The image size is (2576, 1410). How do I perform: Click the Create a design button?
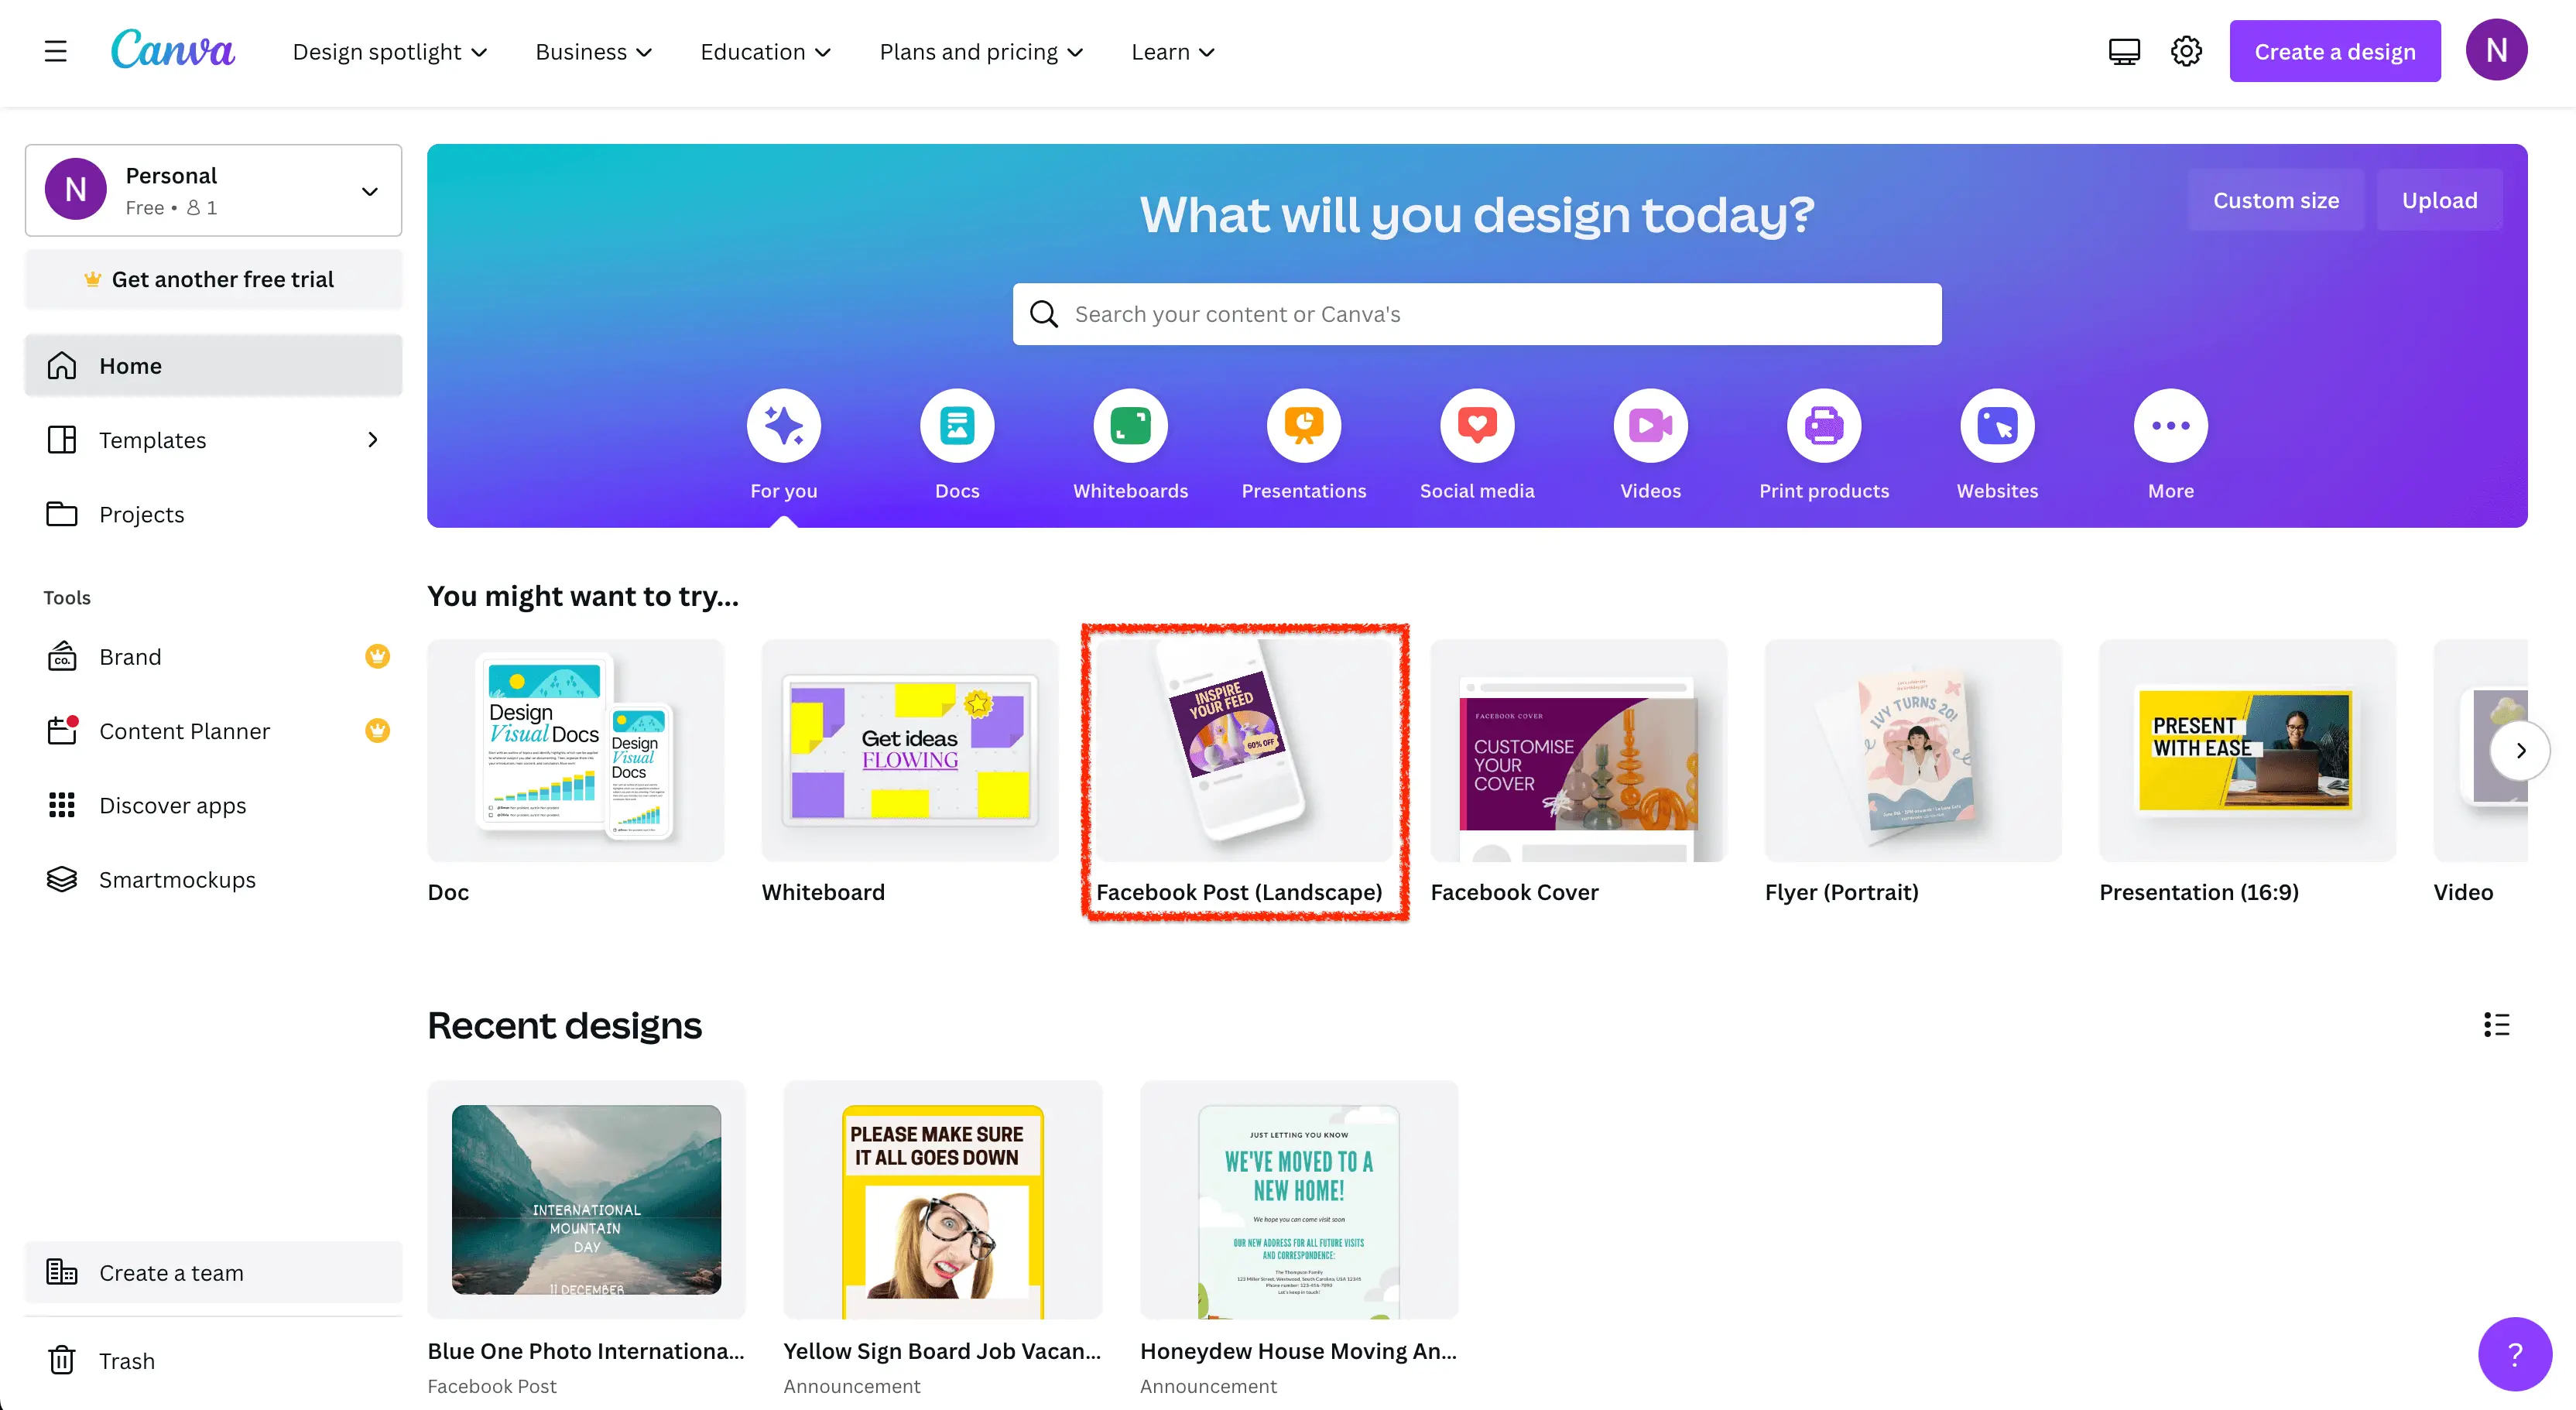pyautogui.click(x=2334, y=51)
